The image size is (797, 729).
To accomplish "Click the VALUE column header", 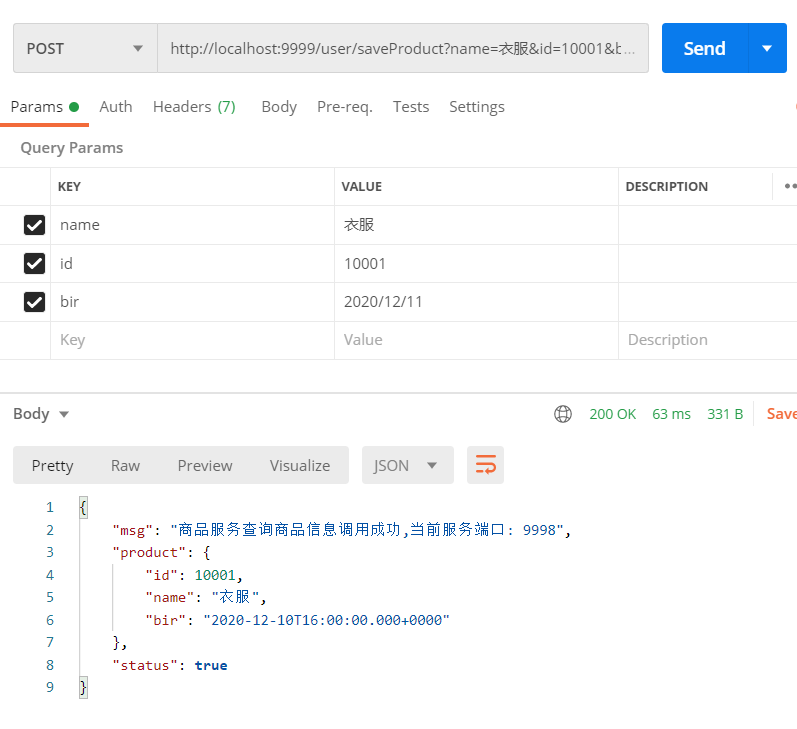I will tap(361, 187).
